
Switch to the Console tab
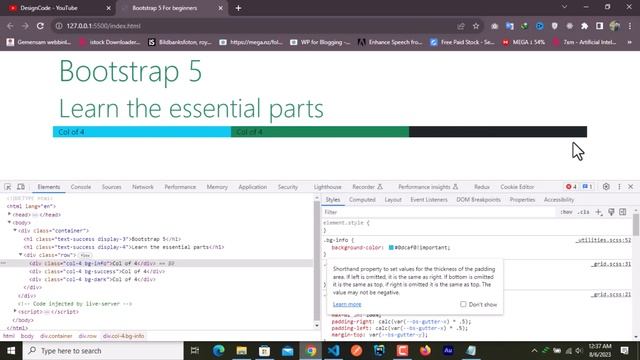81,187
